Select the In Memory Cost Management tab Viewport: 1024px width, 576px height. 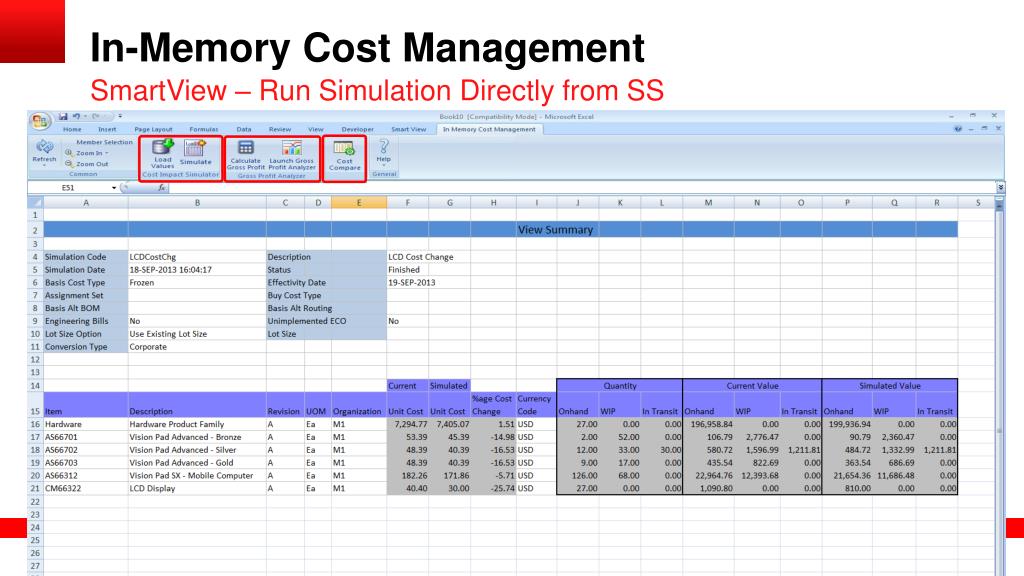coord(489,129)
